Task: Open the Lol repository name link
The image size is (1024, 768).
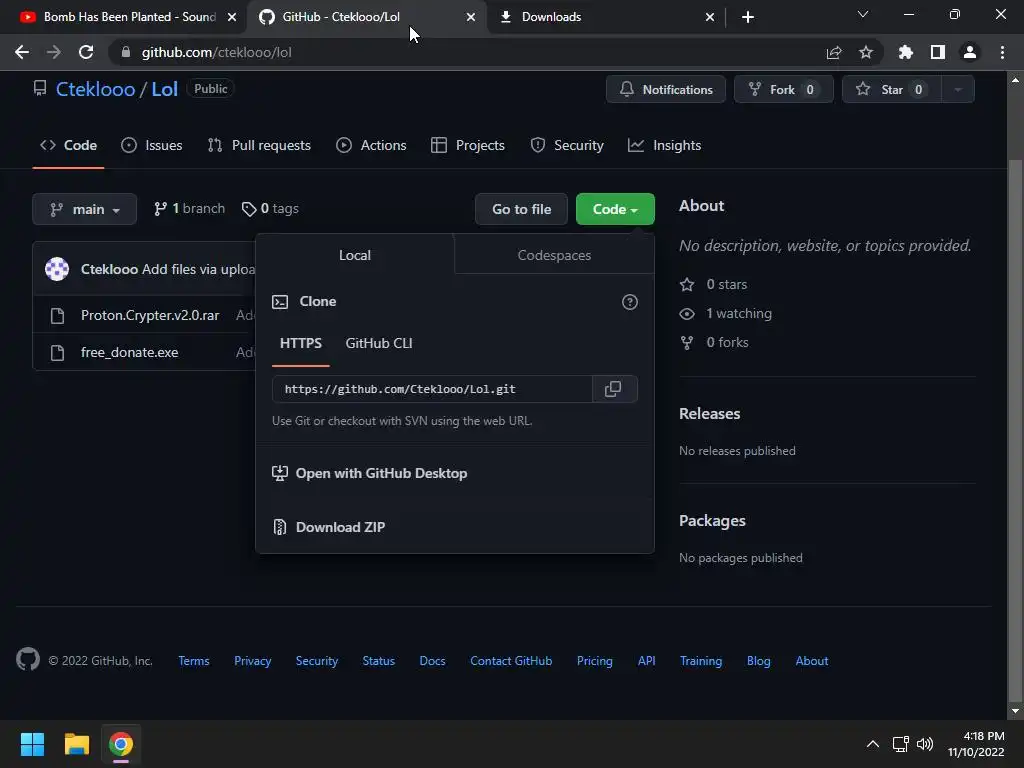Action: point(165,89)
